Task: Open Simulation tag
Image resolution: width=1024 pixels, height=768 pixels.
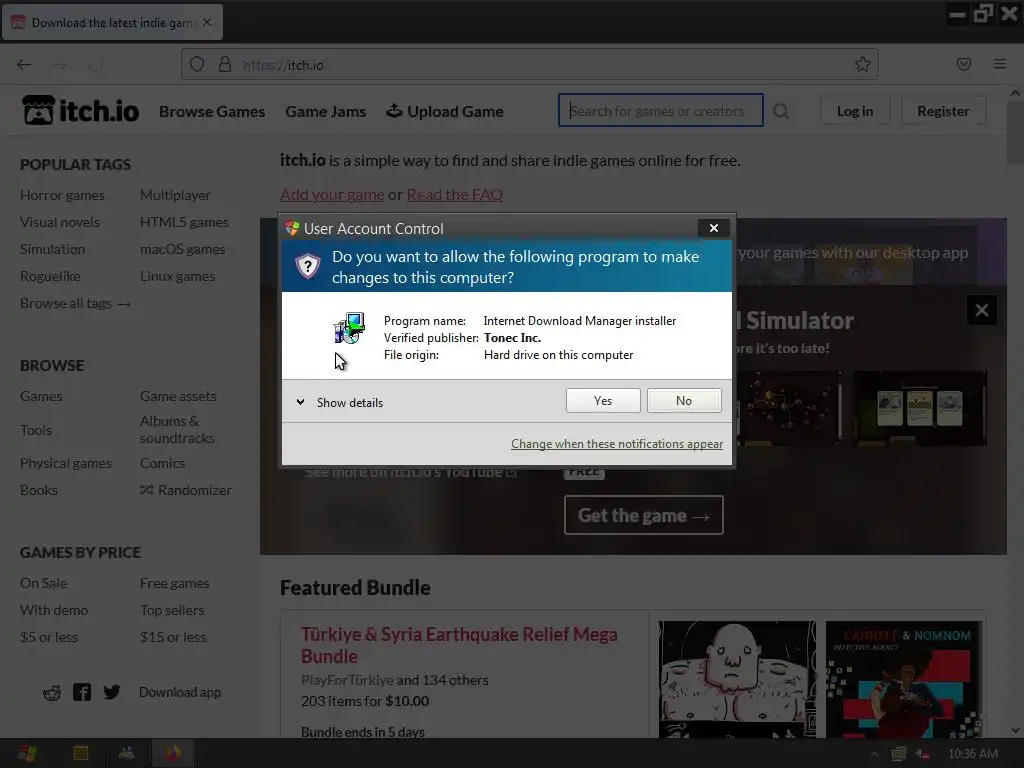Action: coord(52,249)
